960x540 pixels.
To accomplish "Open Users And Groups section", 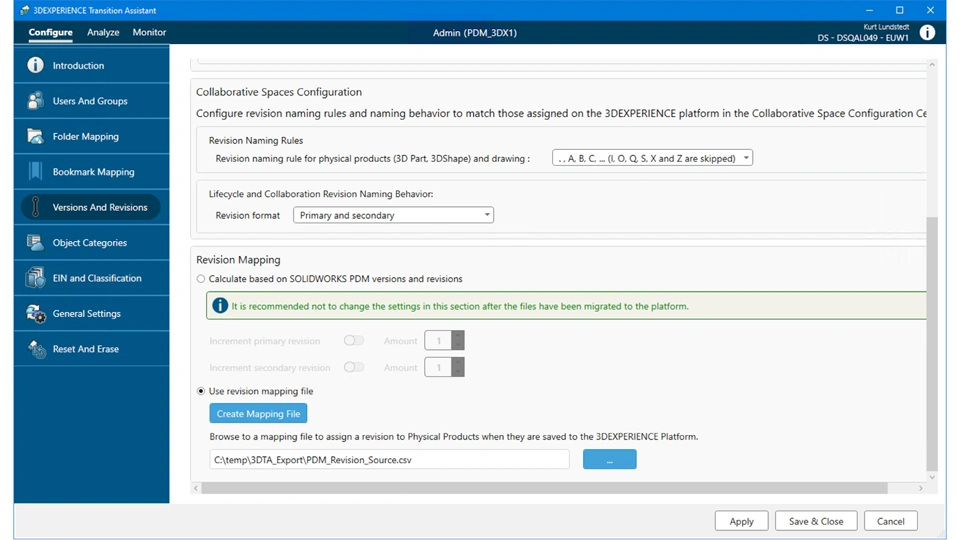I will pyautogui.click(x=91, y=100).
